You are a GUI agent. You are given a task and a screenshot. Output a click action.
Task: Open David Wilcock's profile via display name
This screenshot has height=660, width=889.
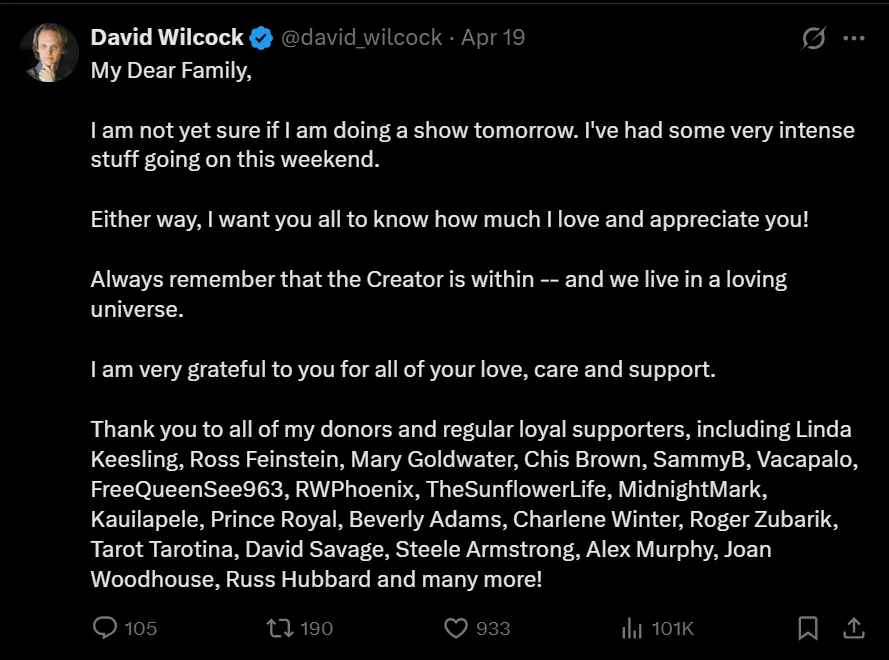[x=167, y=37]
